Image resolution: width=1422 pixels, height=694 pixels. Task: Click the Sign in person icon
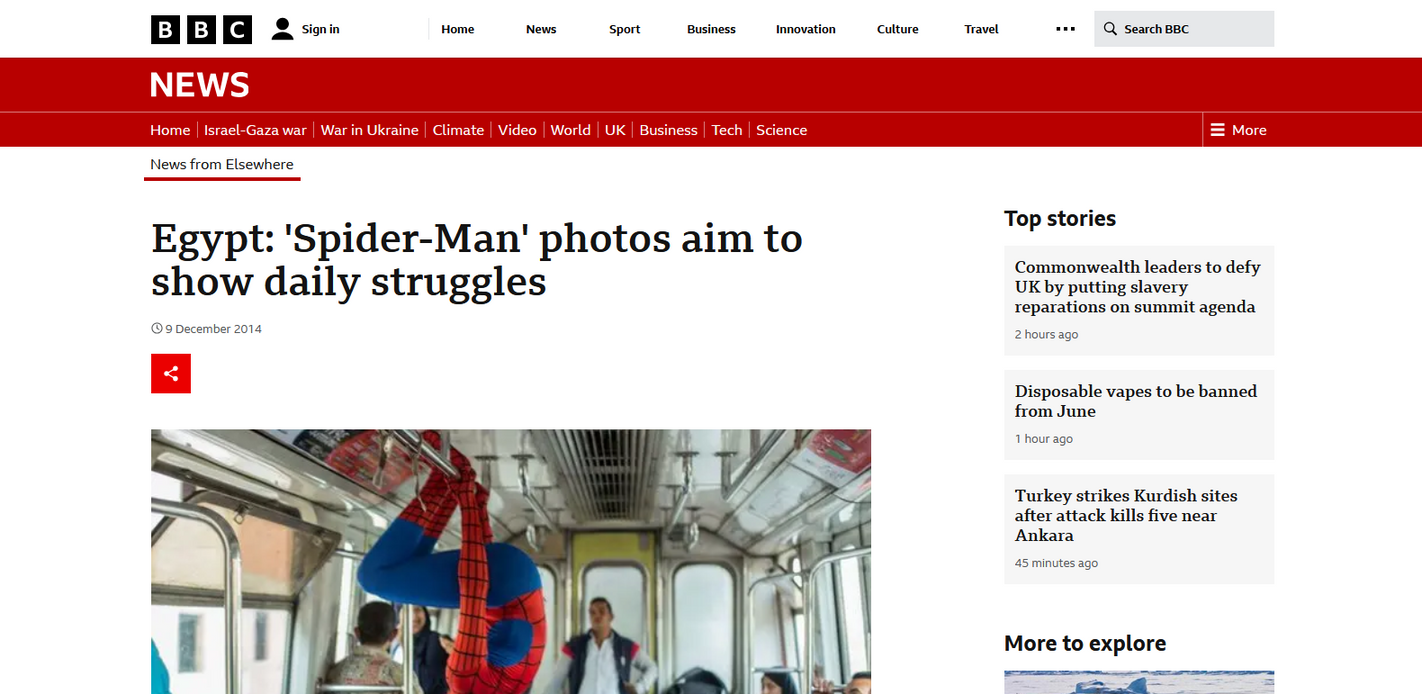283,29
